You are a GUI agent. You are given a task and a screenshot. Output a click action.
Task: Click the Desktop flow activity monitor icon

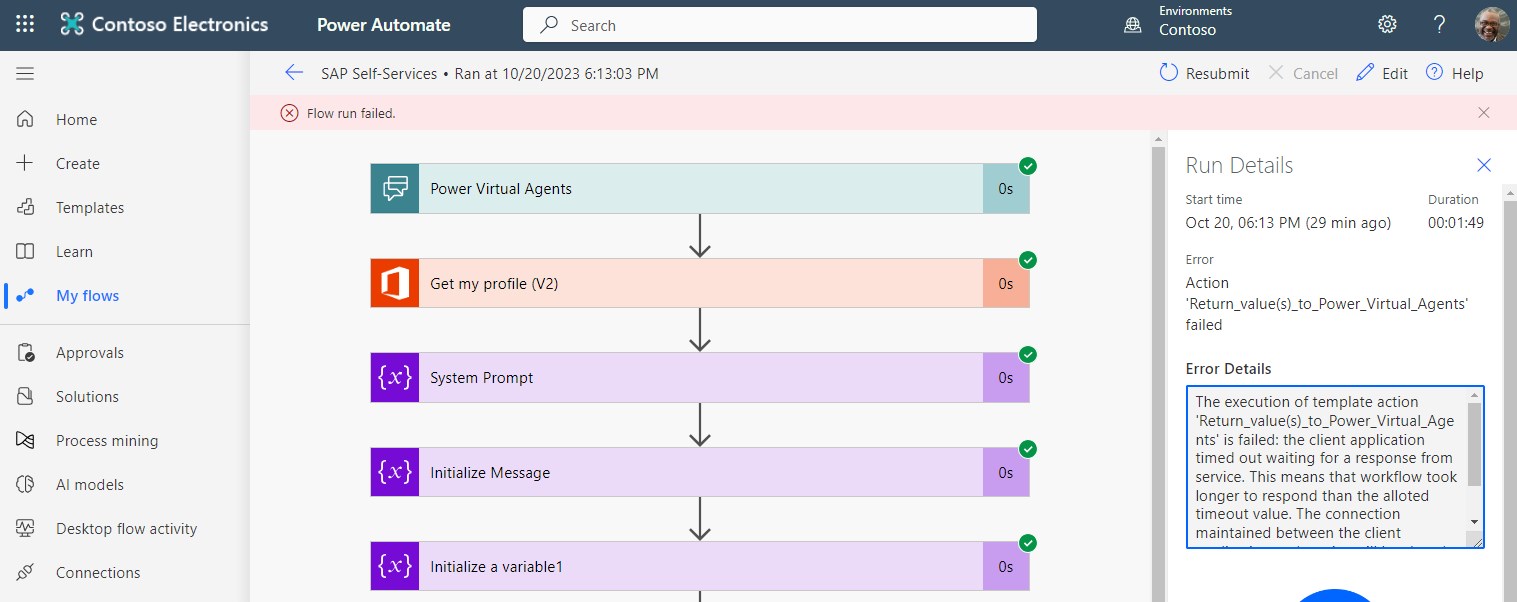26,528
